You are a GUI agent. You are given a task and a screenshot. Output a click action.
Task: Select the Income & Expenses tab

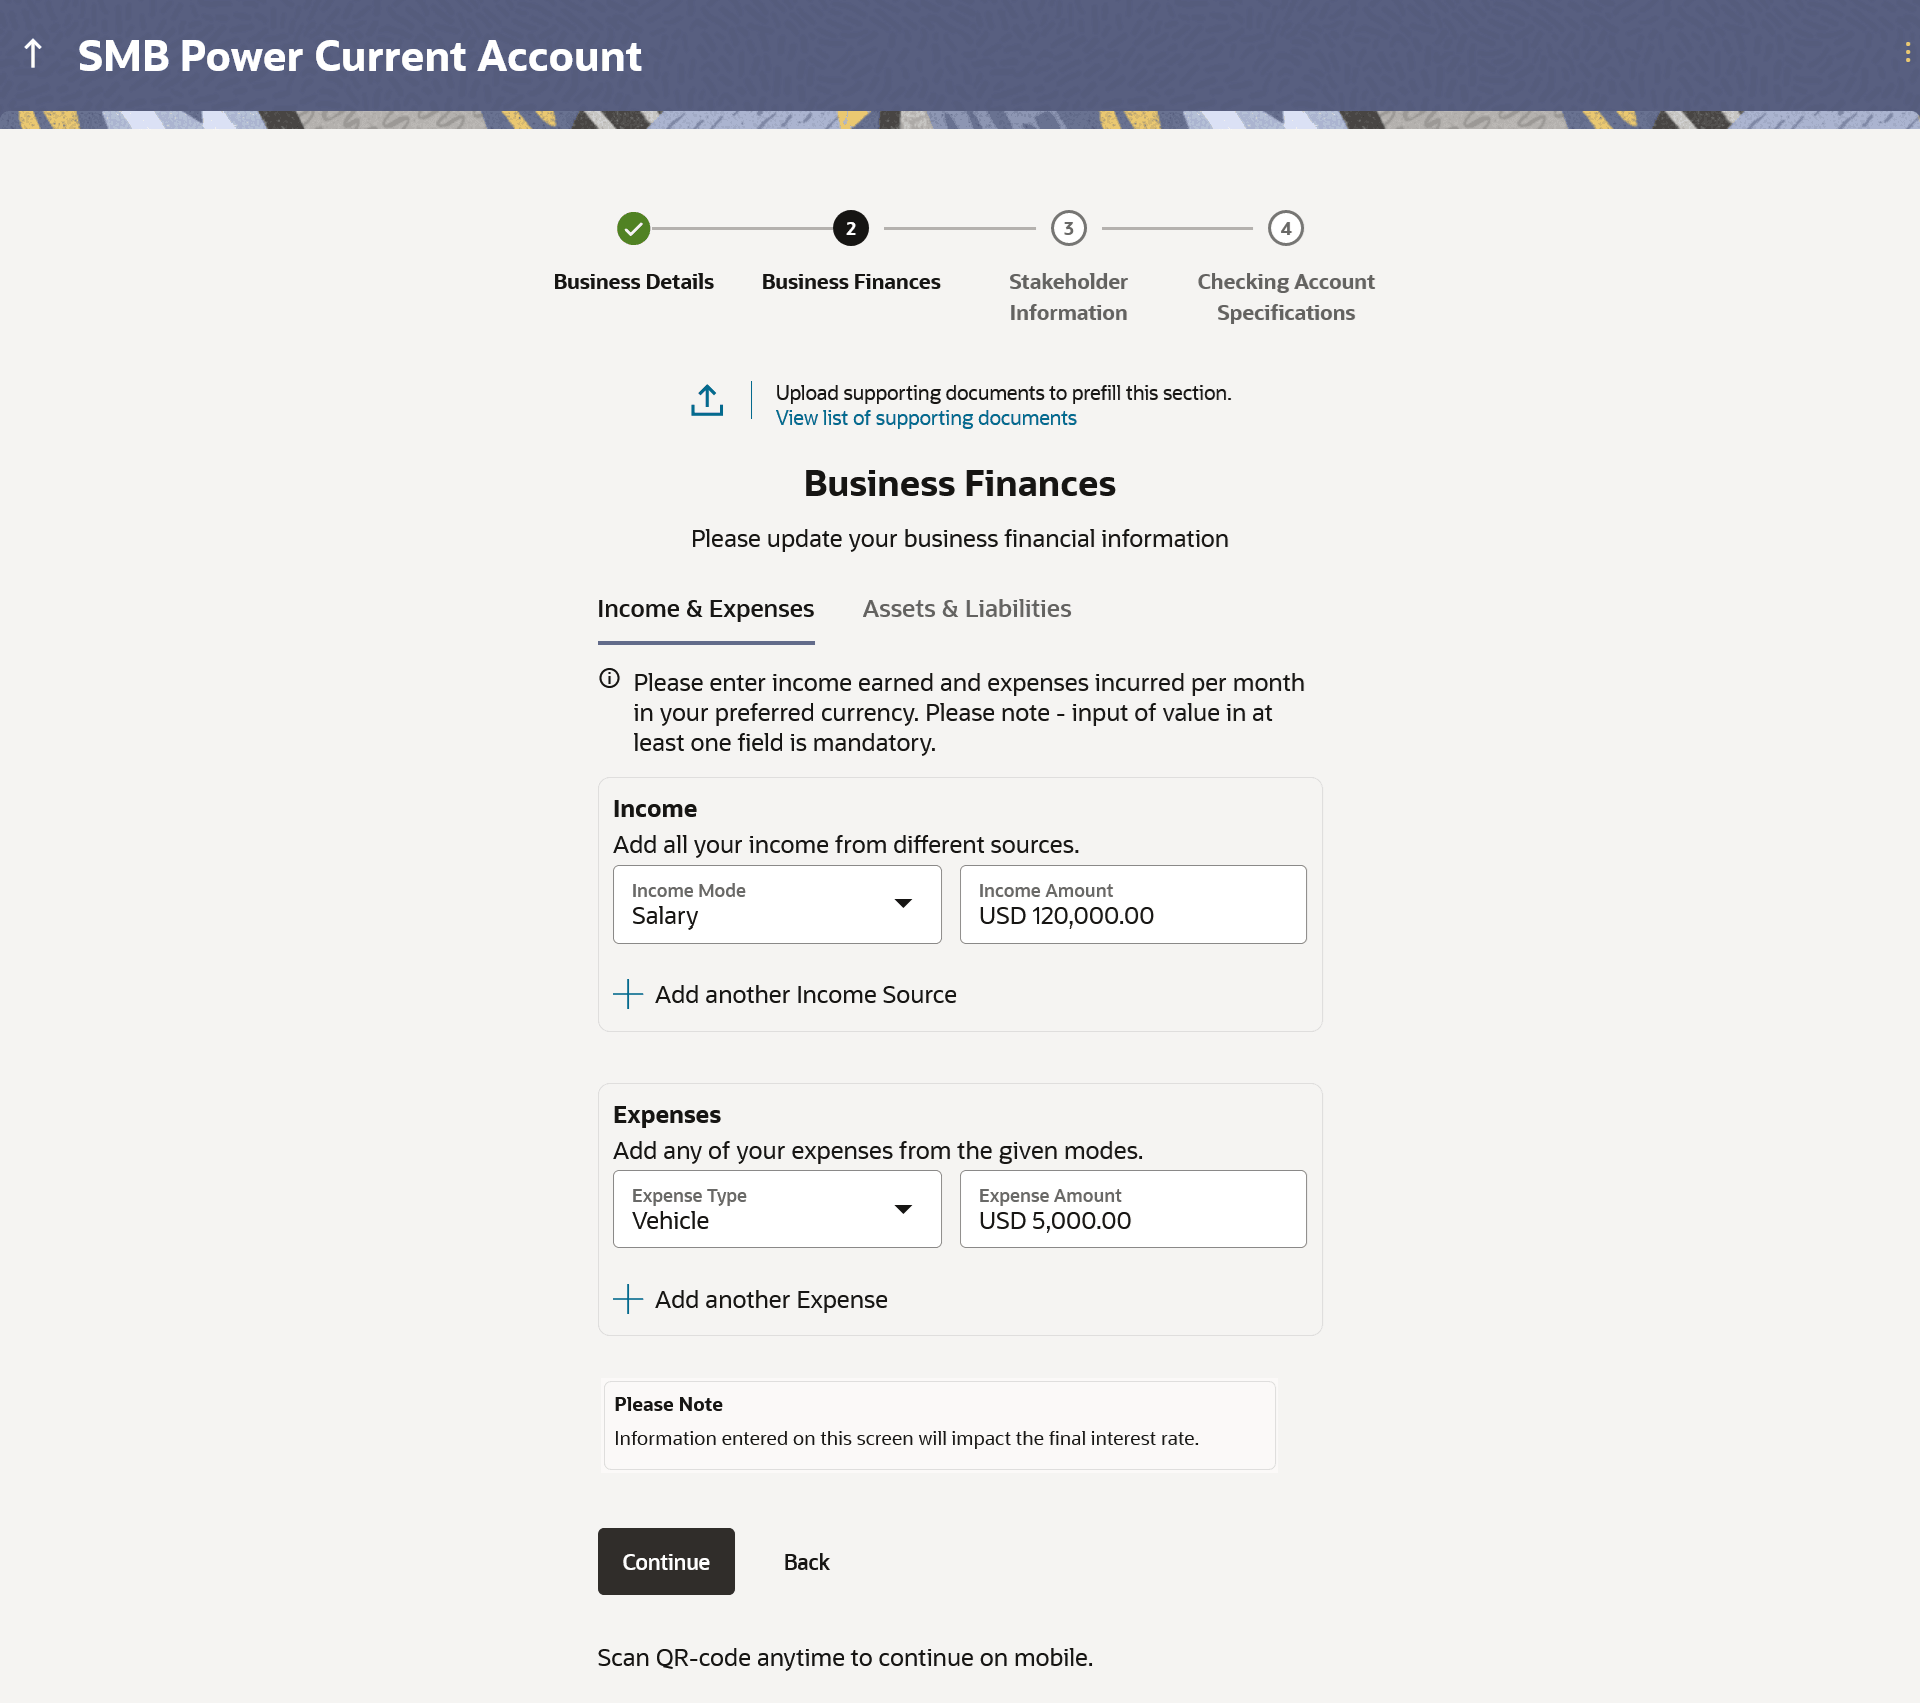(x=705, y=609)
